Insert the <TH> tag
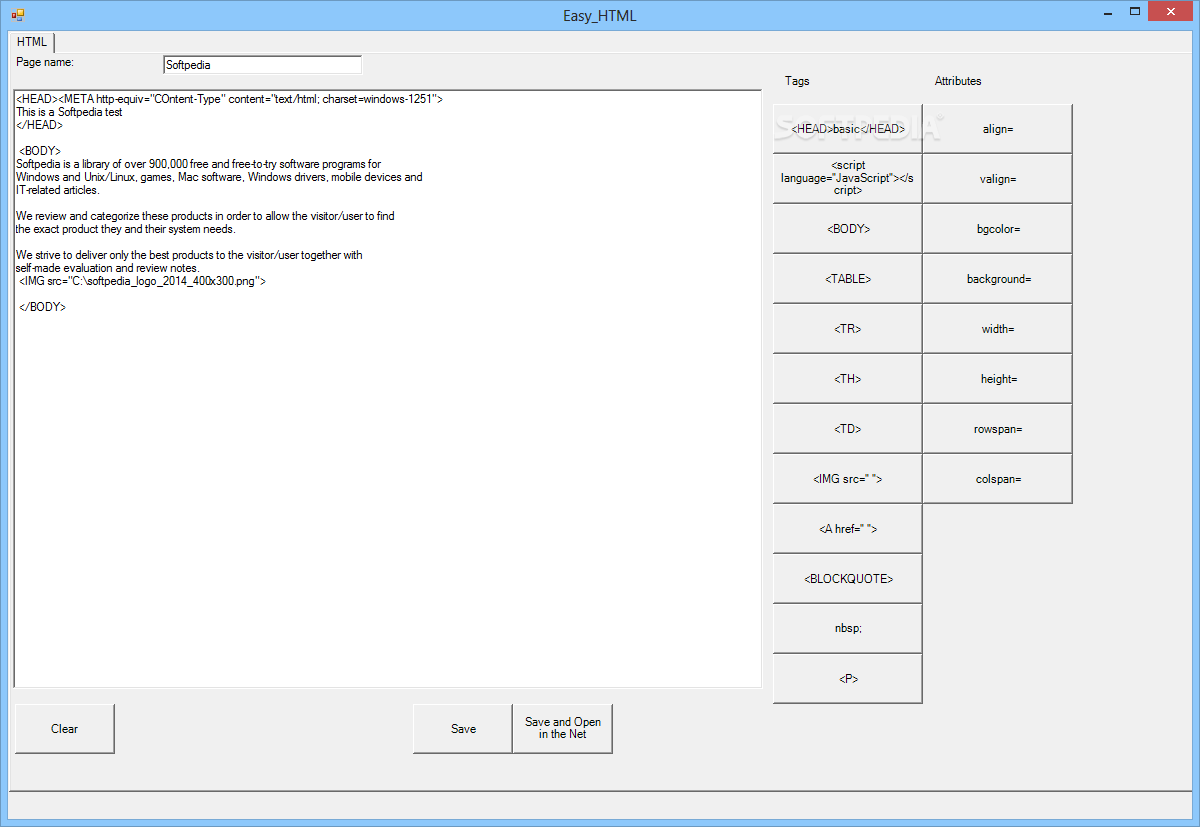This screenshot has width=1200, height=827. [x=848, y=379]
